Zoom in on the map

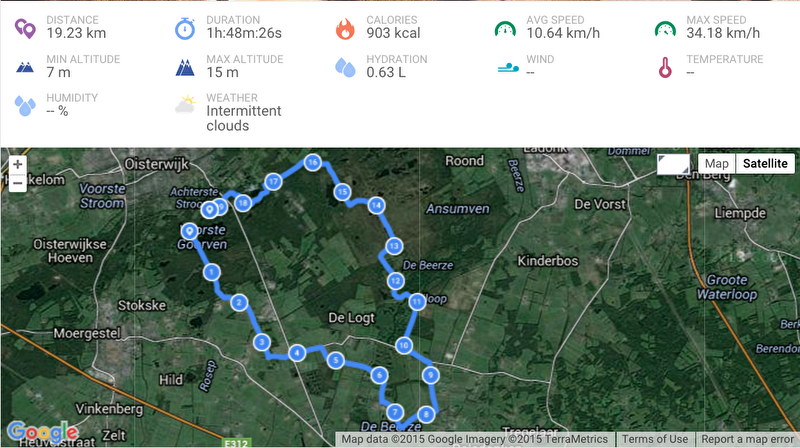(x=17, y=164)
